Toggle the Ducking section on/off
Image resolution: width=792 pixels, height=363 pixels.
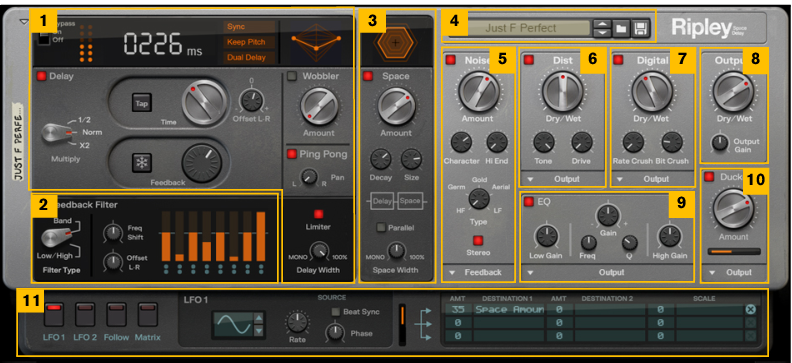click(x=710, y=177)
